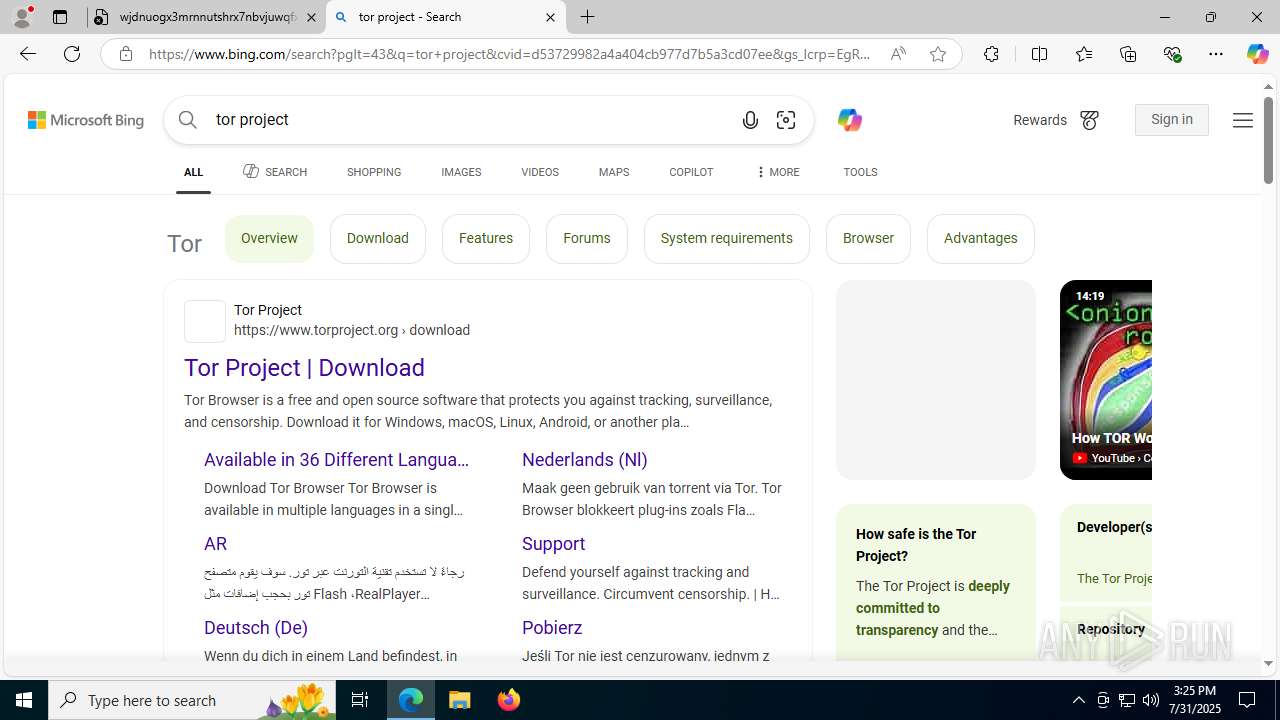Click the browser Back arrow
1280x720 pixels.
click(x=28, y=54)
